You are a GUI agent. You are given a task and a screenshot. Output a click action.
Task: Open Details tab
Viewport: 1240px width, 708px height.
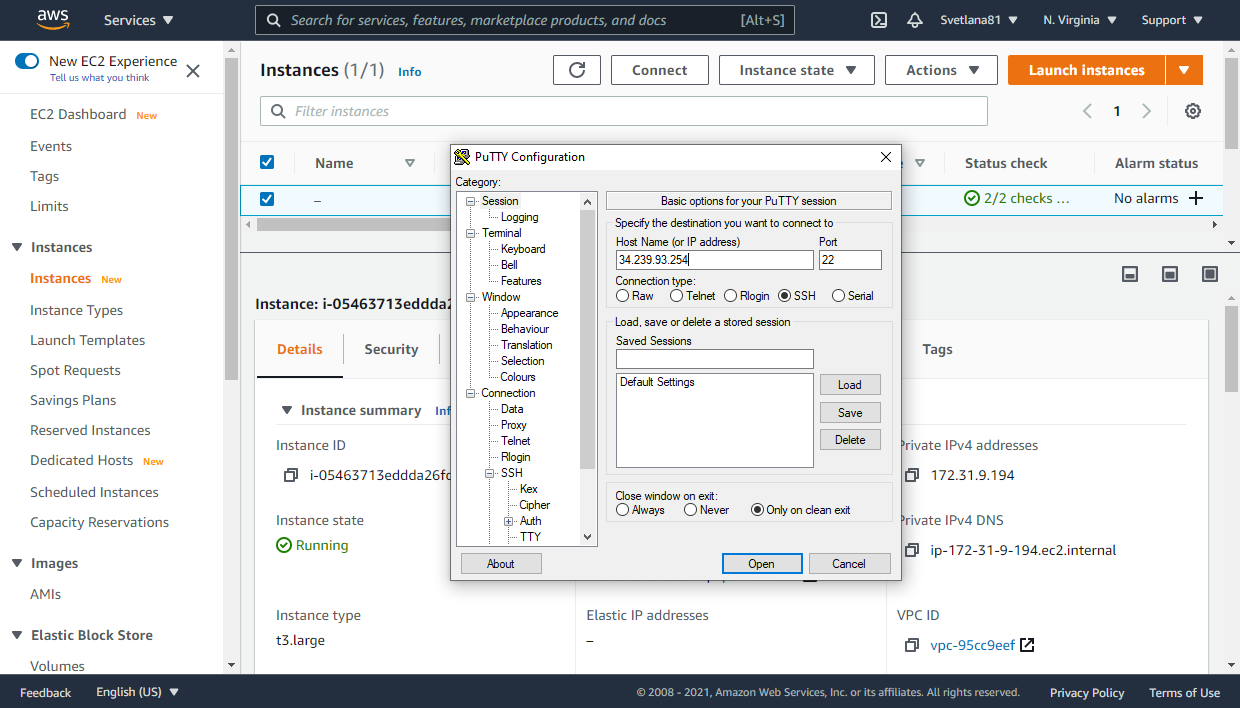(x=300, y=349)
